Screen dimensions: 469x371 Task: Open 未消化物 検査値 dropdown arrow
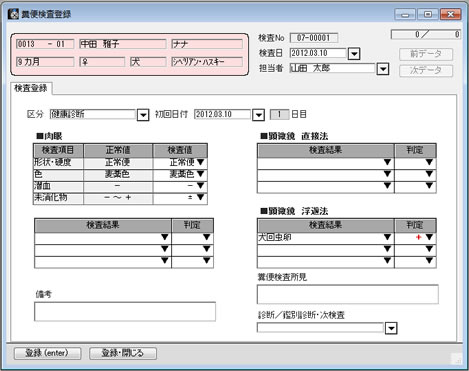click(201, 197)
